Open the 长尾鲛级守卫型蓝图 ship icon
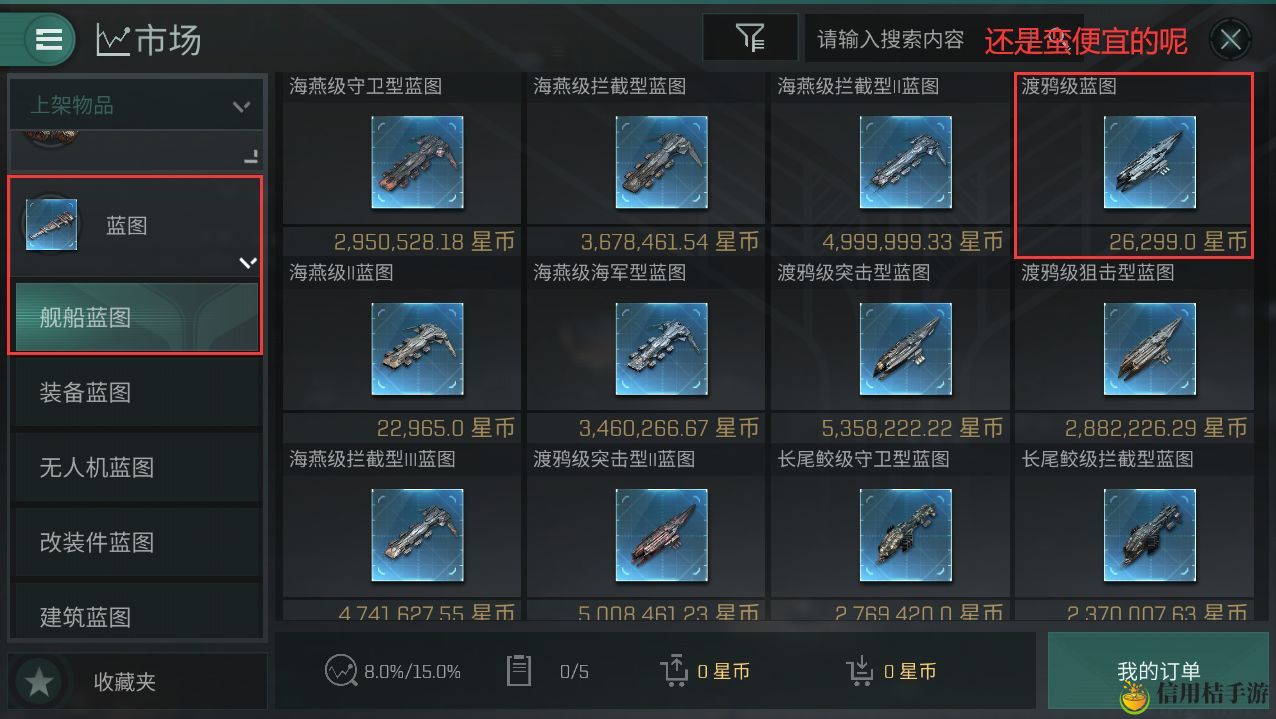 point(905,535)
